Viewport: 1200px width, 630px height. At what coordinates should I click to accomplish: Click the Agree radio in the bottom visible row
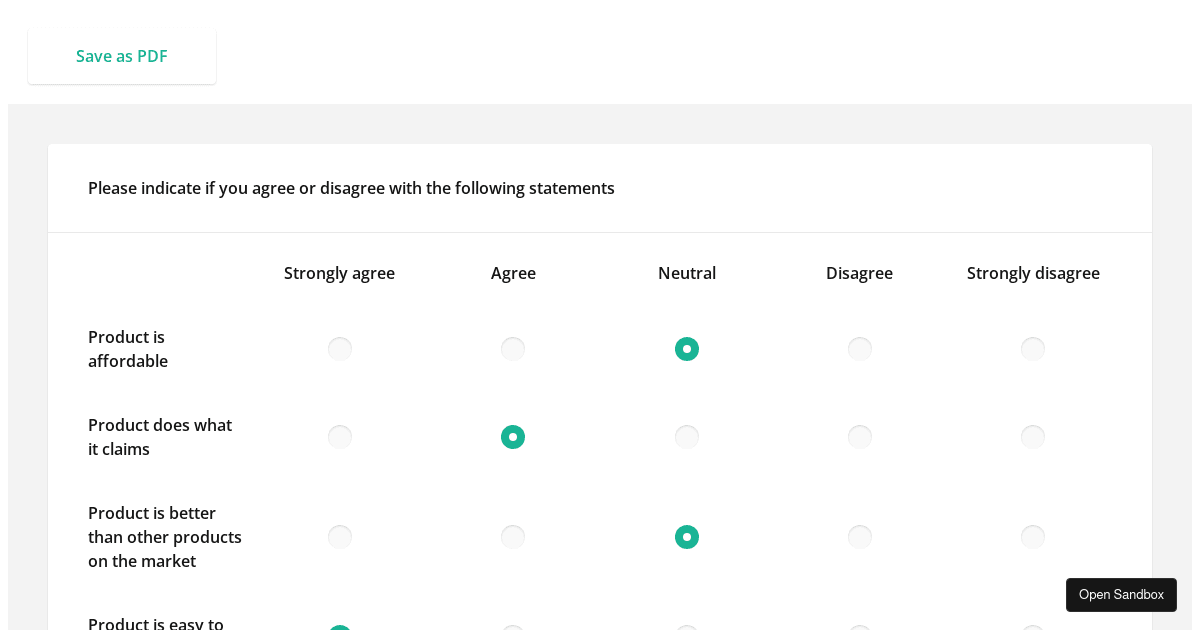513,627
